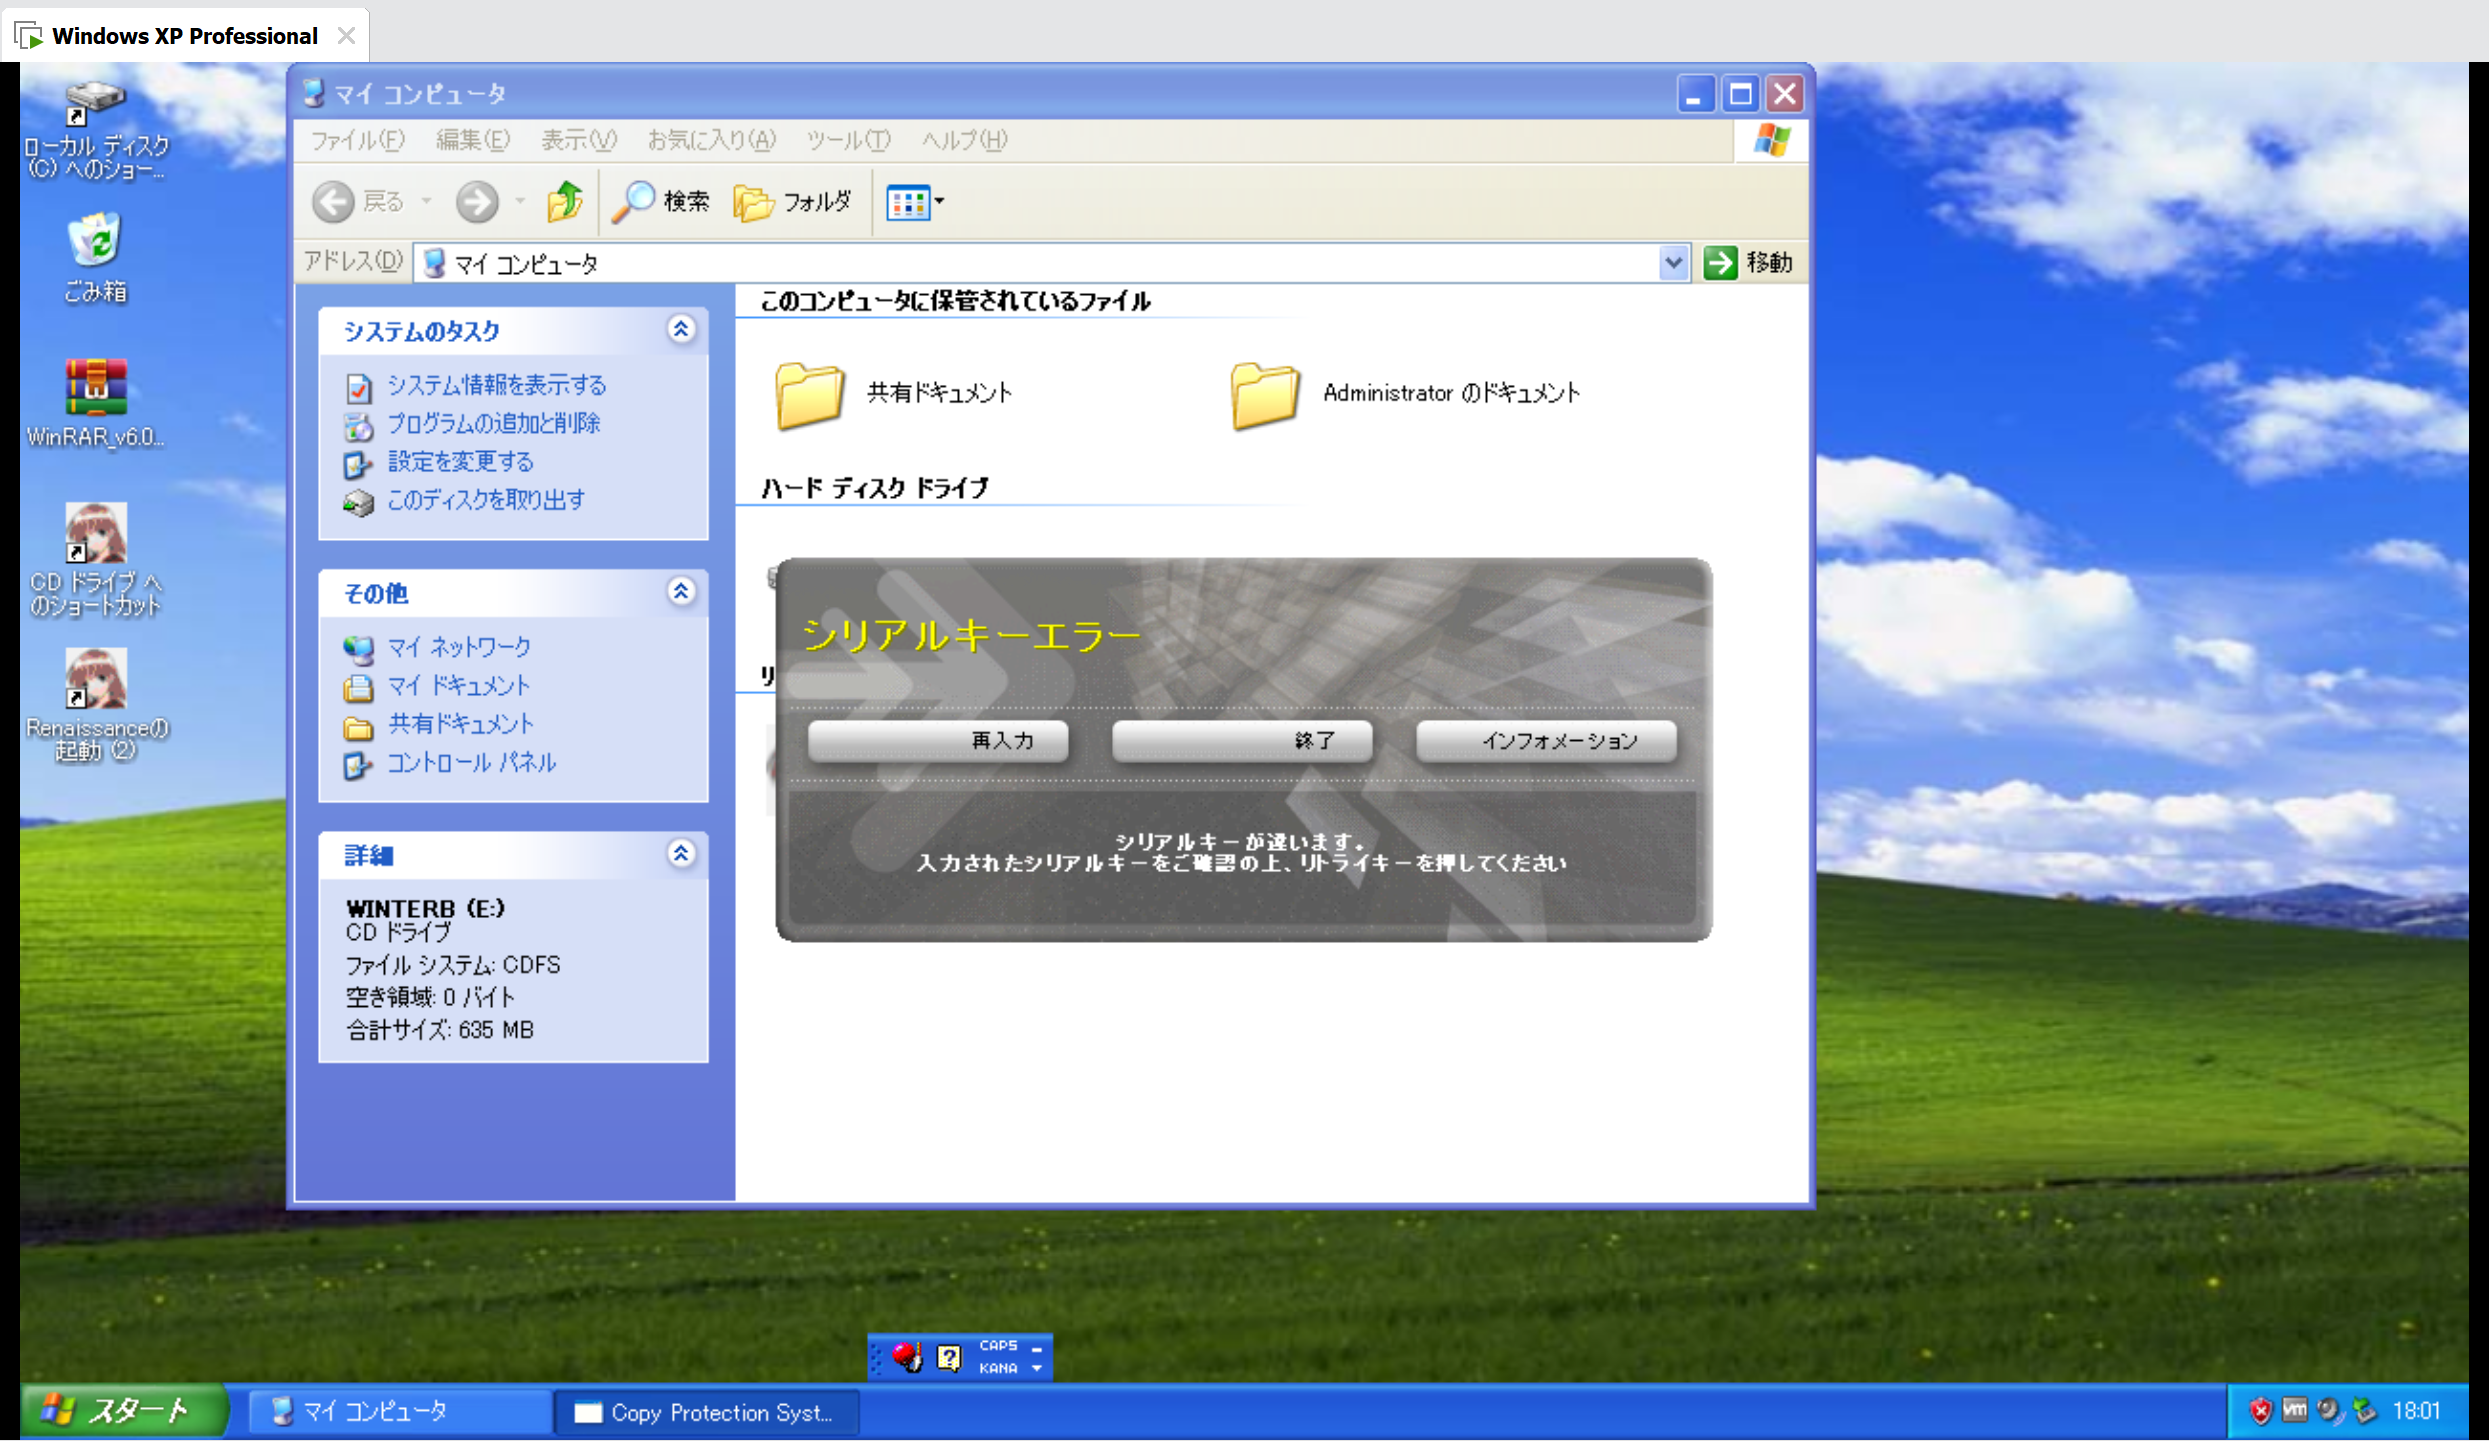Viewport: 2489px width, 1441px height.
Task: Expand the address bar dropdown
Action: 1673,263
